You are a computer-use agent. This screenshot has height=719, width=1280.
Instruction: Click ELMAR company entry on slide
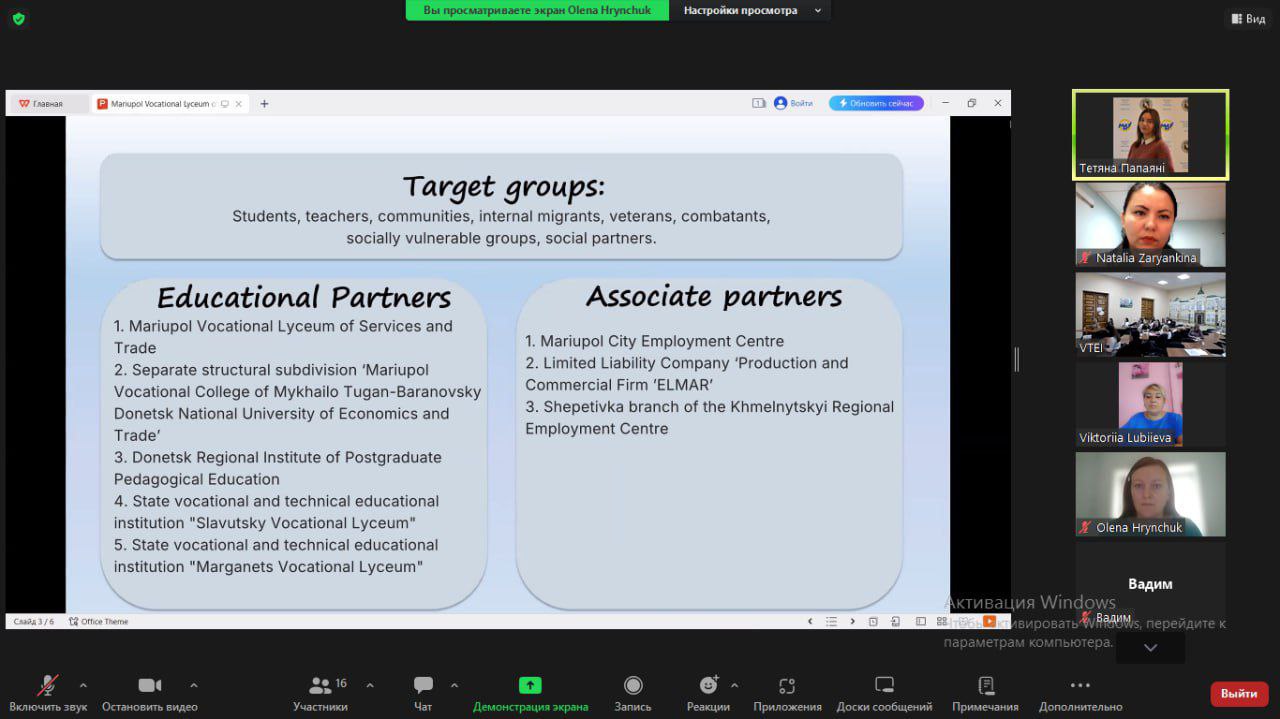coord(687,374)
